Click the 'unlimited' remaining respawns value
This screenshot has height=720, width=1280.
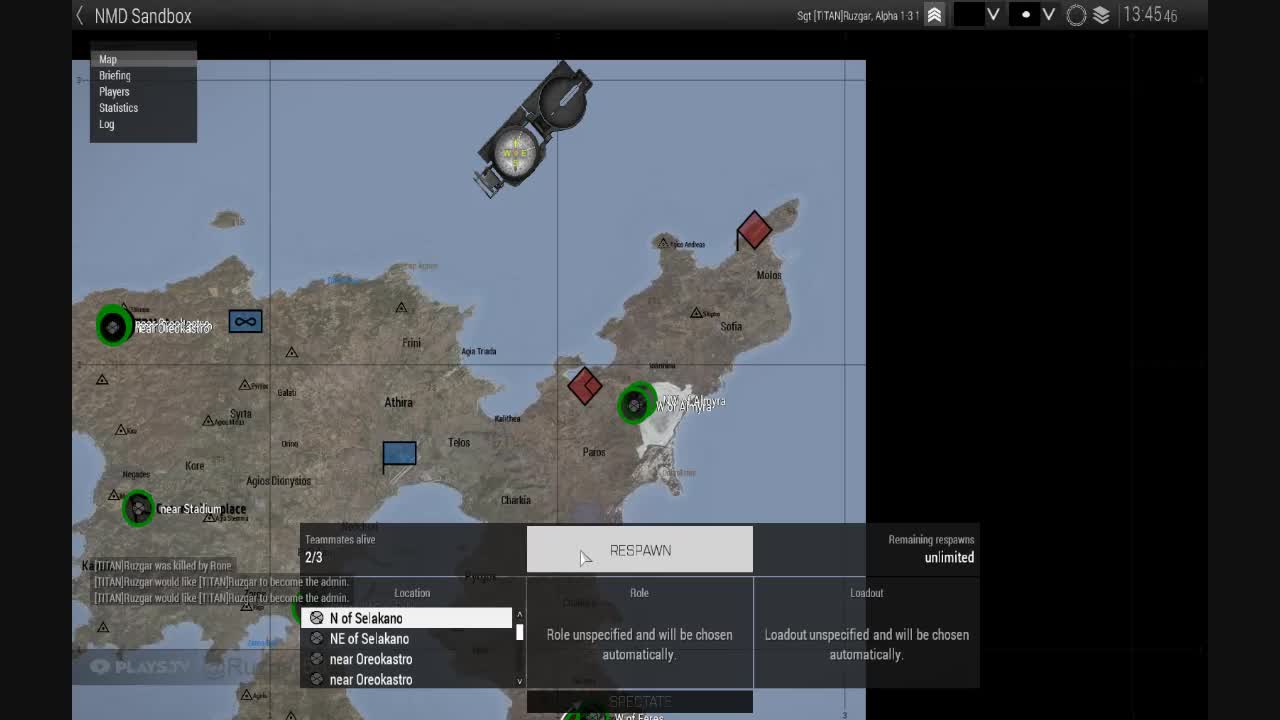click(x=949, y=557)
